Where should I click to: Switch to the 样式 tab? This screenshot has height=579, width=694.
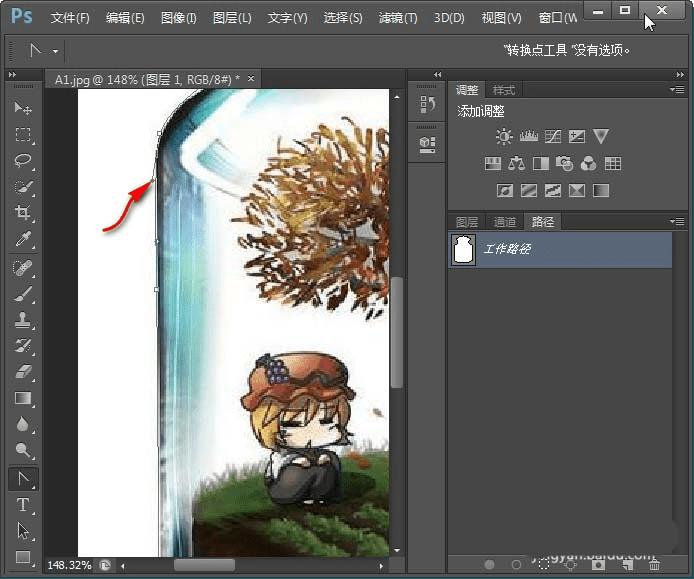pos(504,90)
